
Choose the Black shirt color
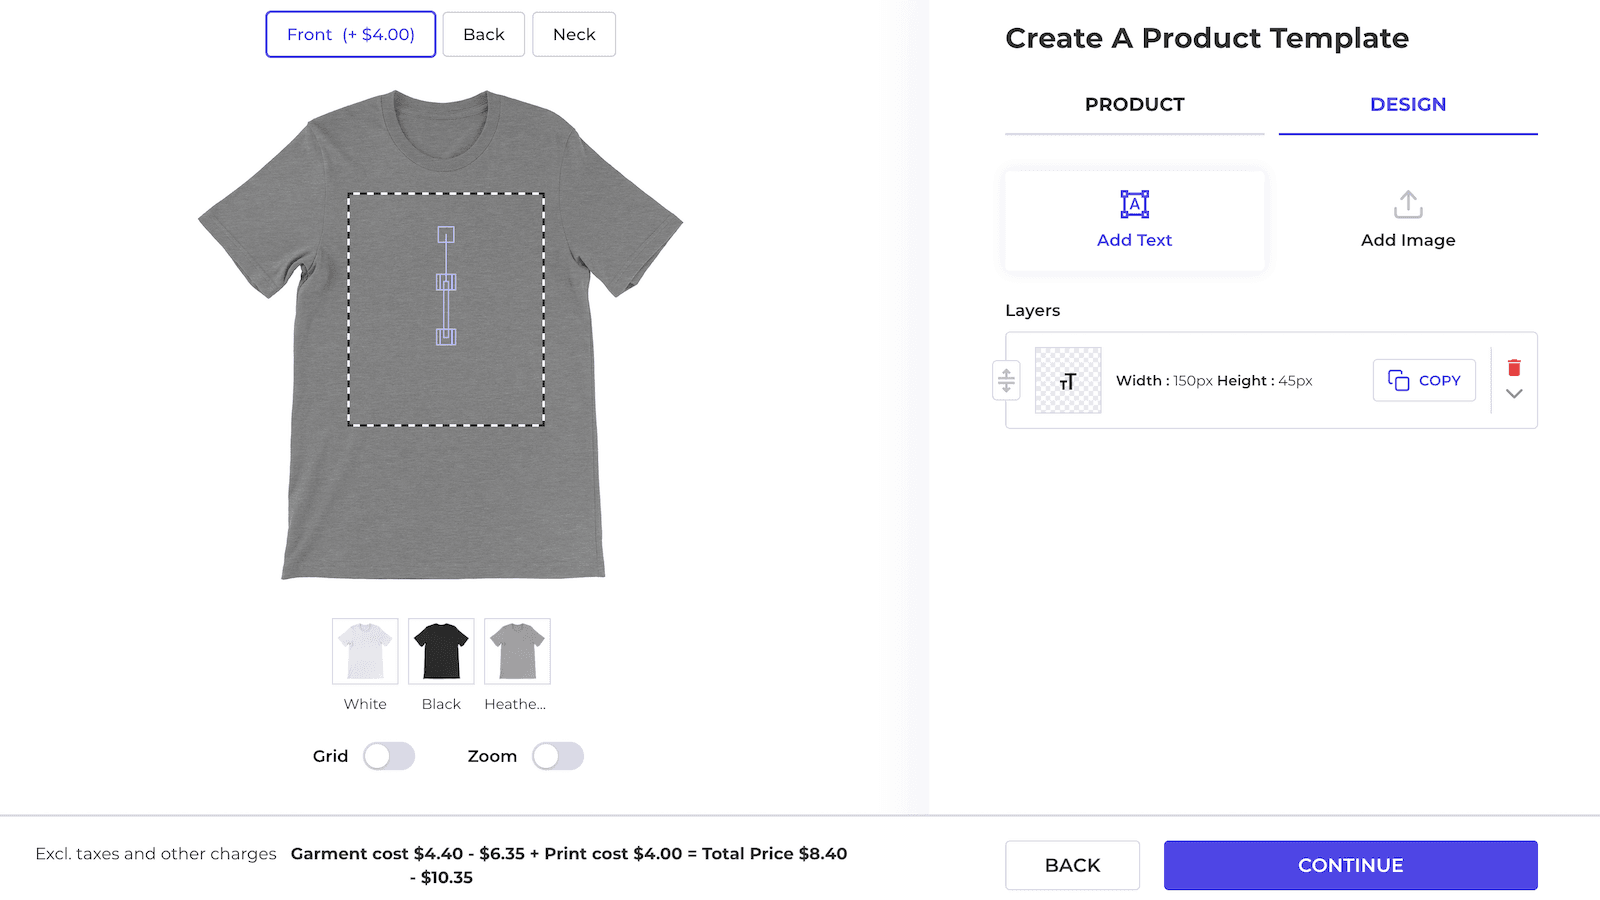(440, 650)
